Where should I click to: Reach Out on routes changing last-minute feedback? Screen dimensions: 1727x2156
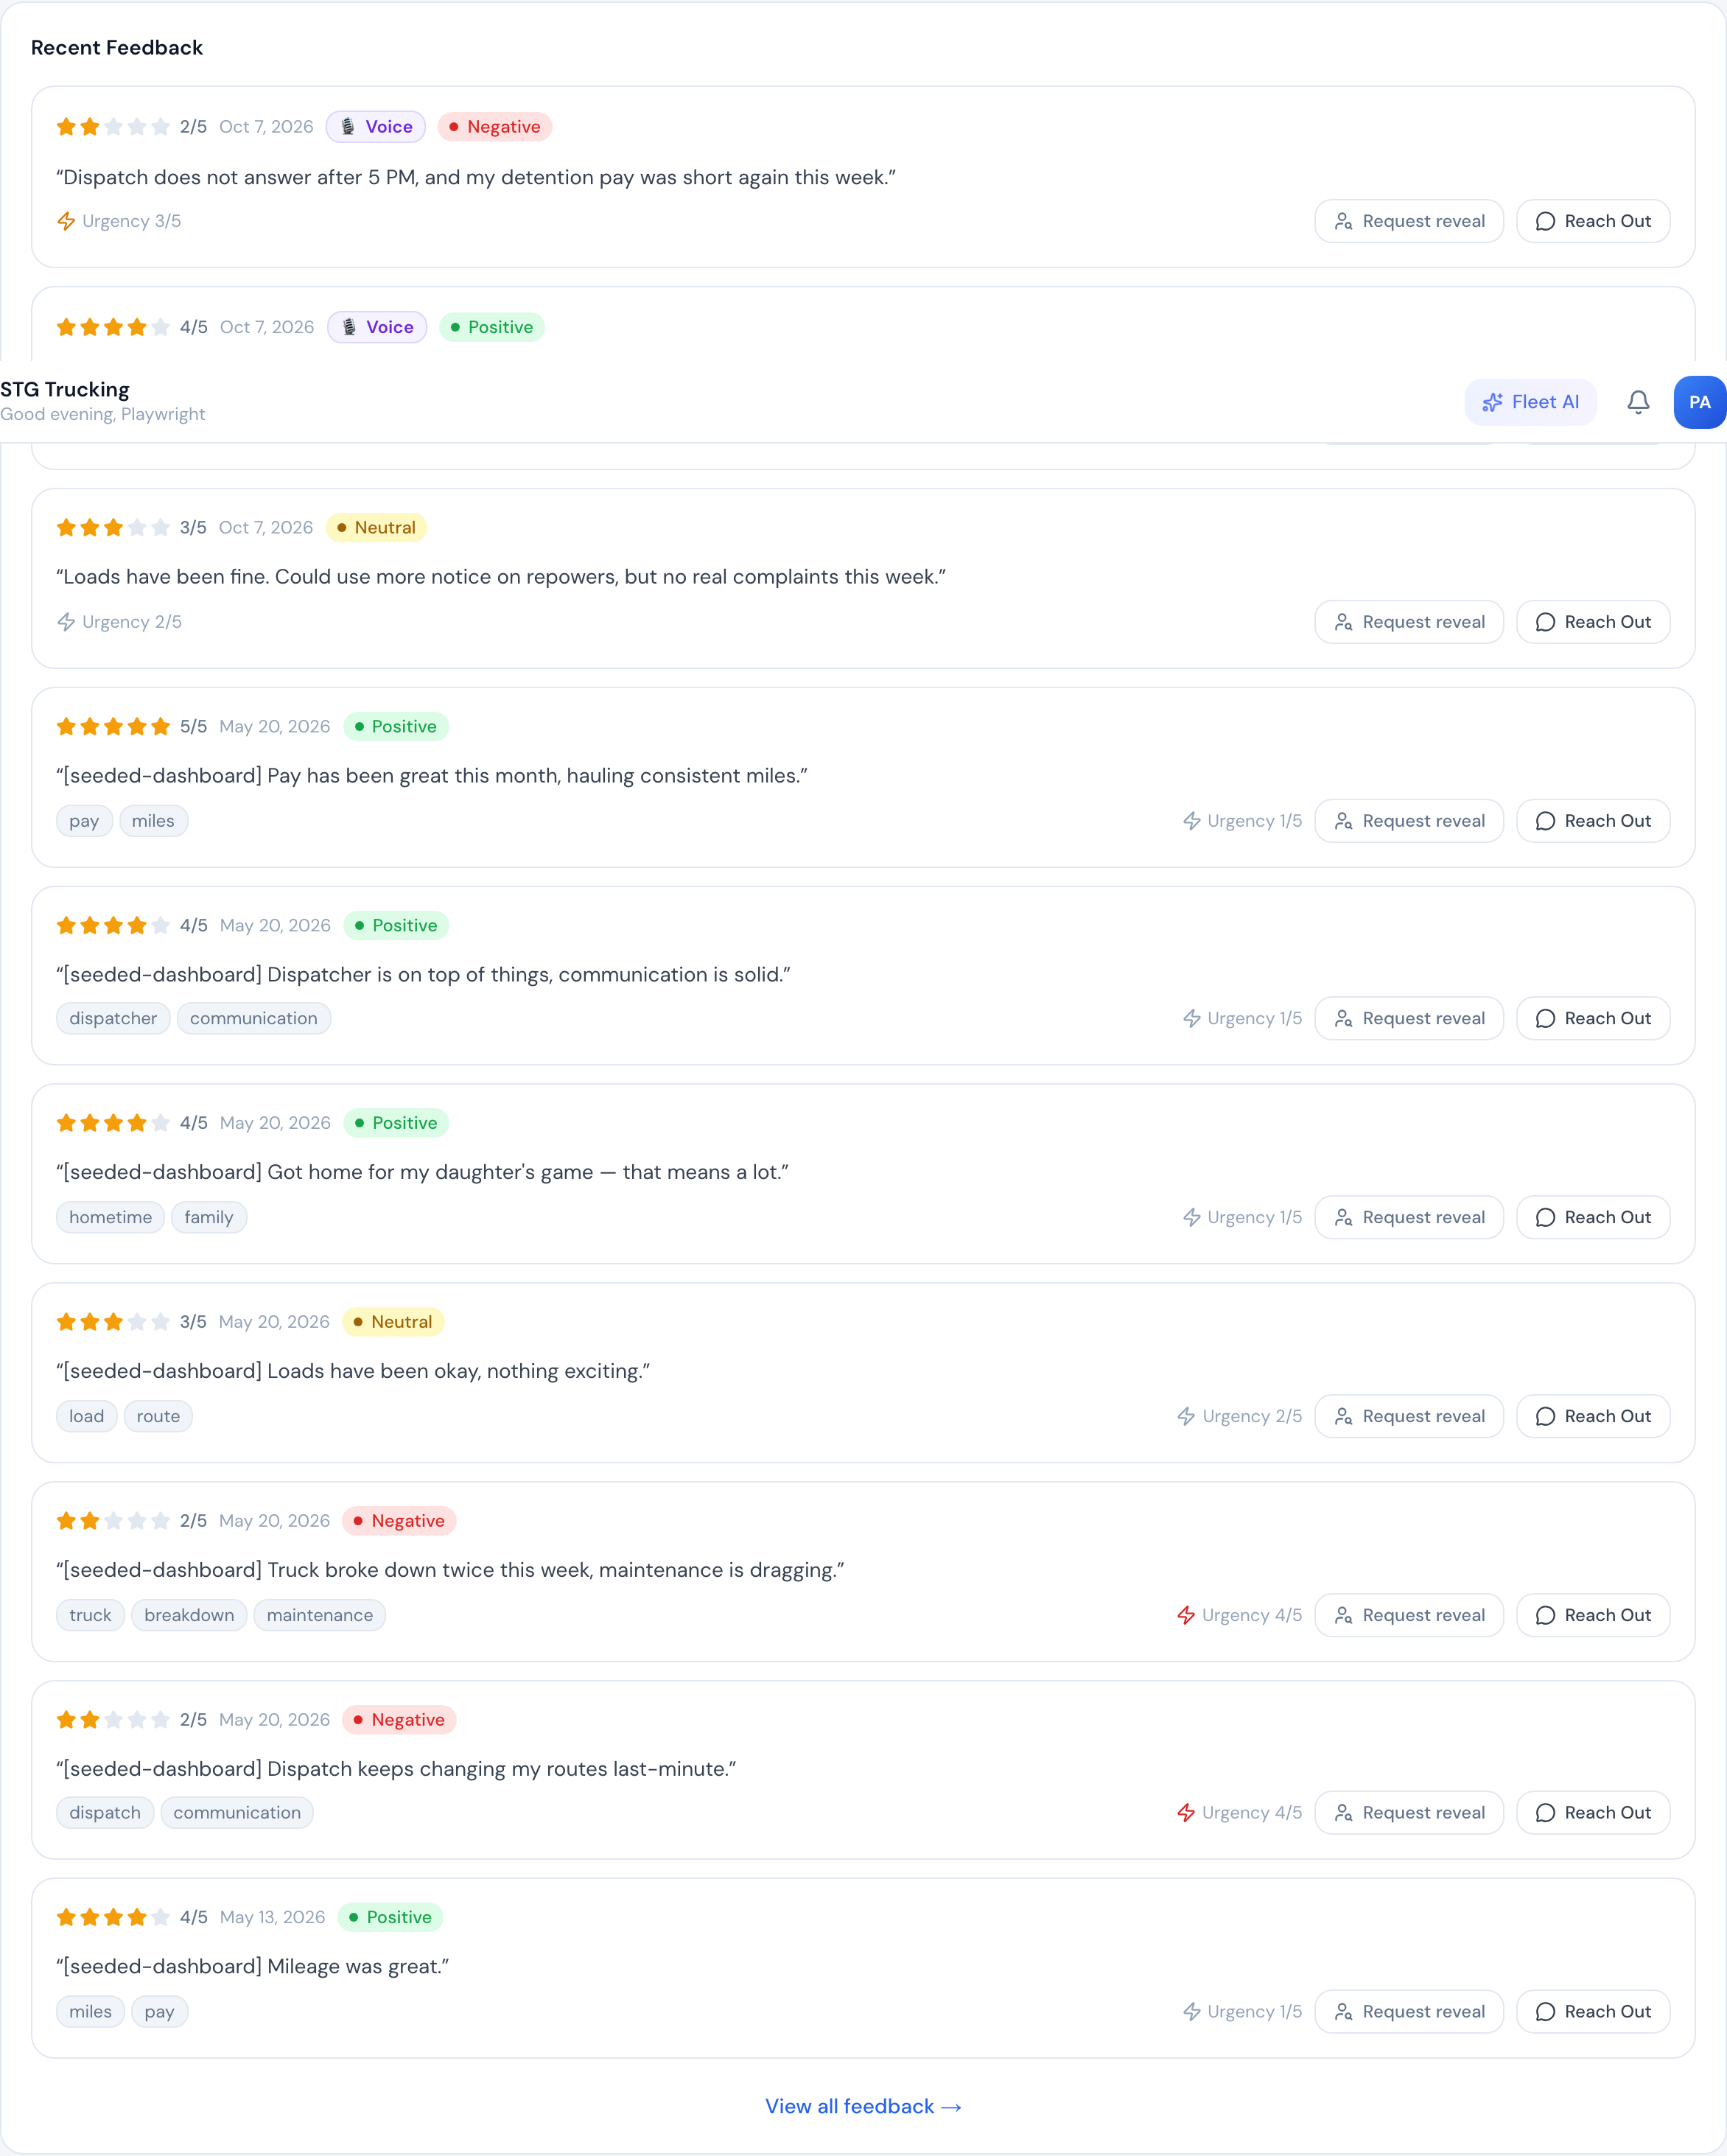pos(1593,1813)
